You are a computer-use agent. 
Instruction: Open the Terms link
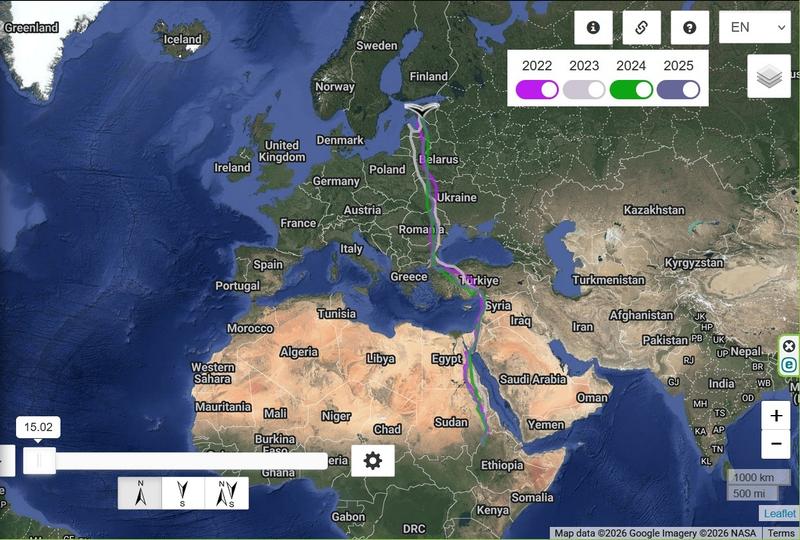point(781,533)
